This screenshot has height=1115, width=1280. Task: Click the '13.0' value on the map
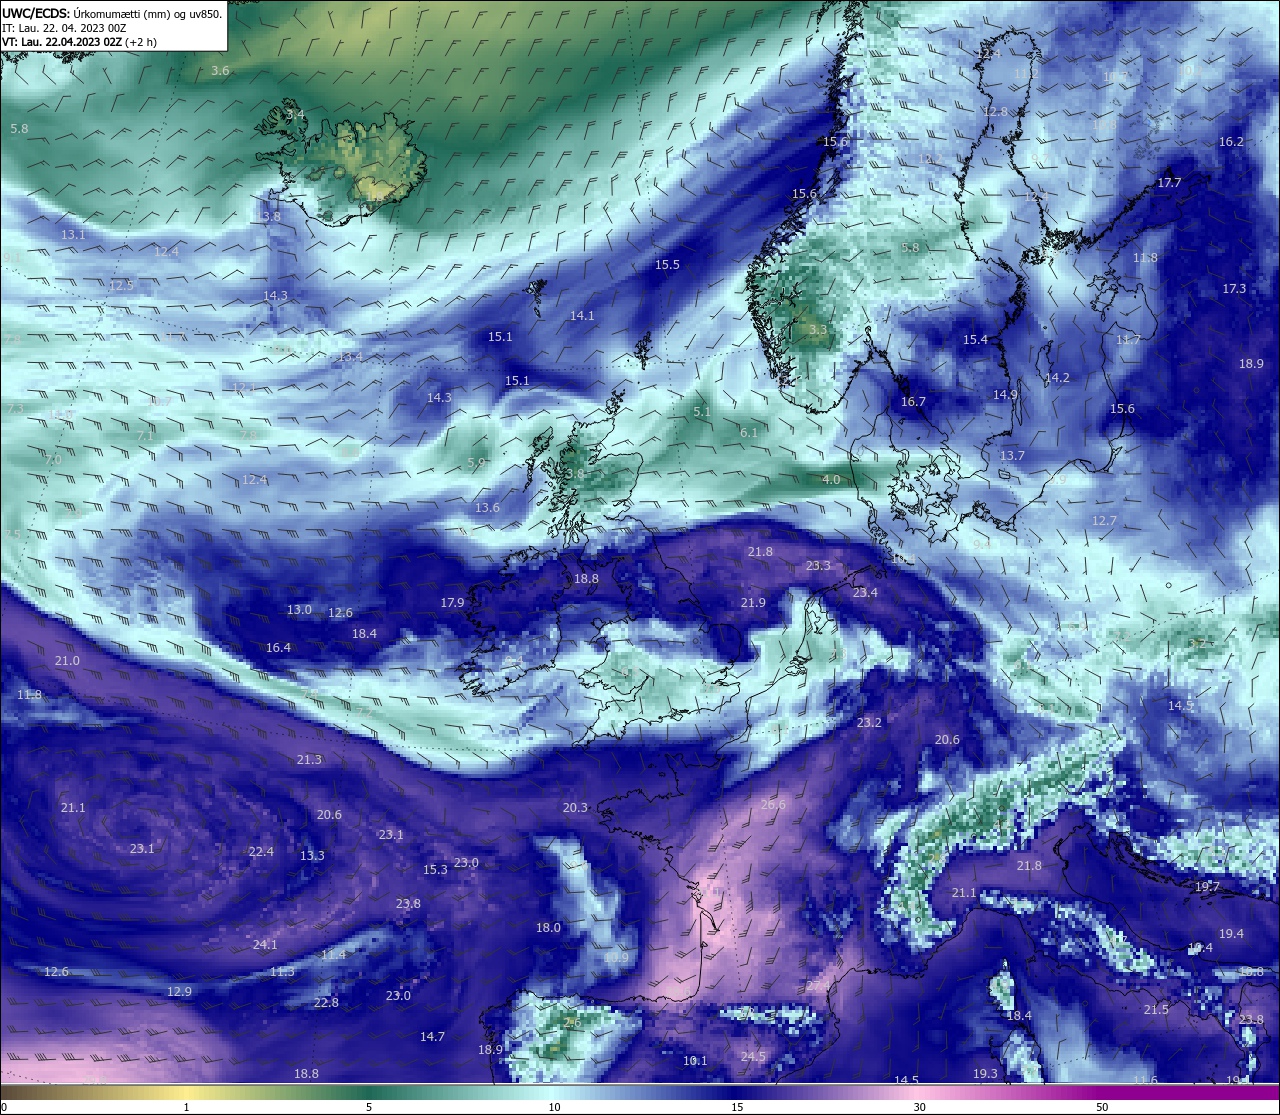(x=299, y=610)
